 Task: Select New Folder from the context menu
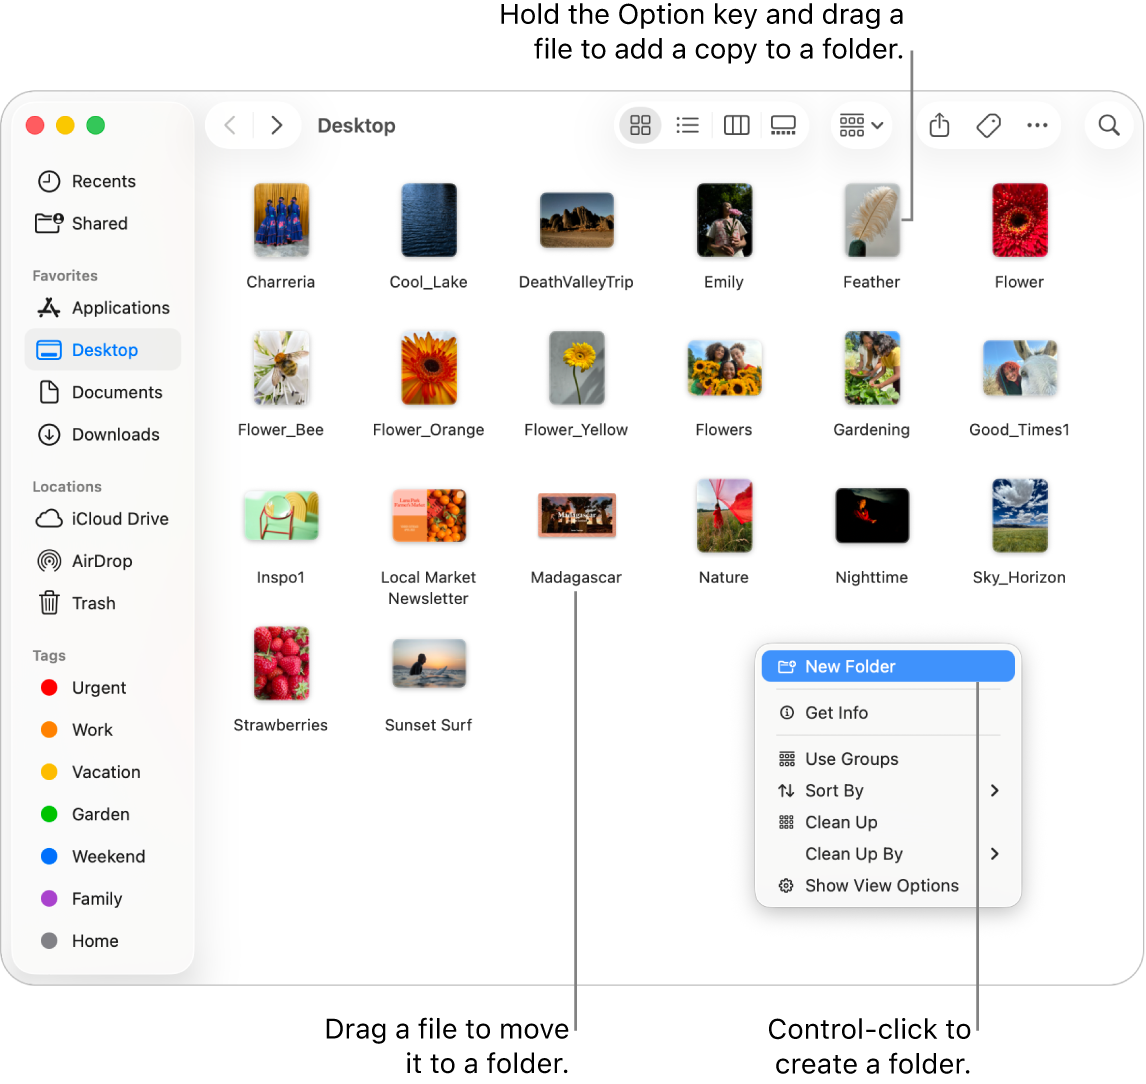point(853,666)
